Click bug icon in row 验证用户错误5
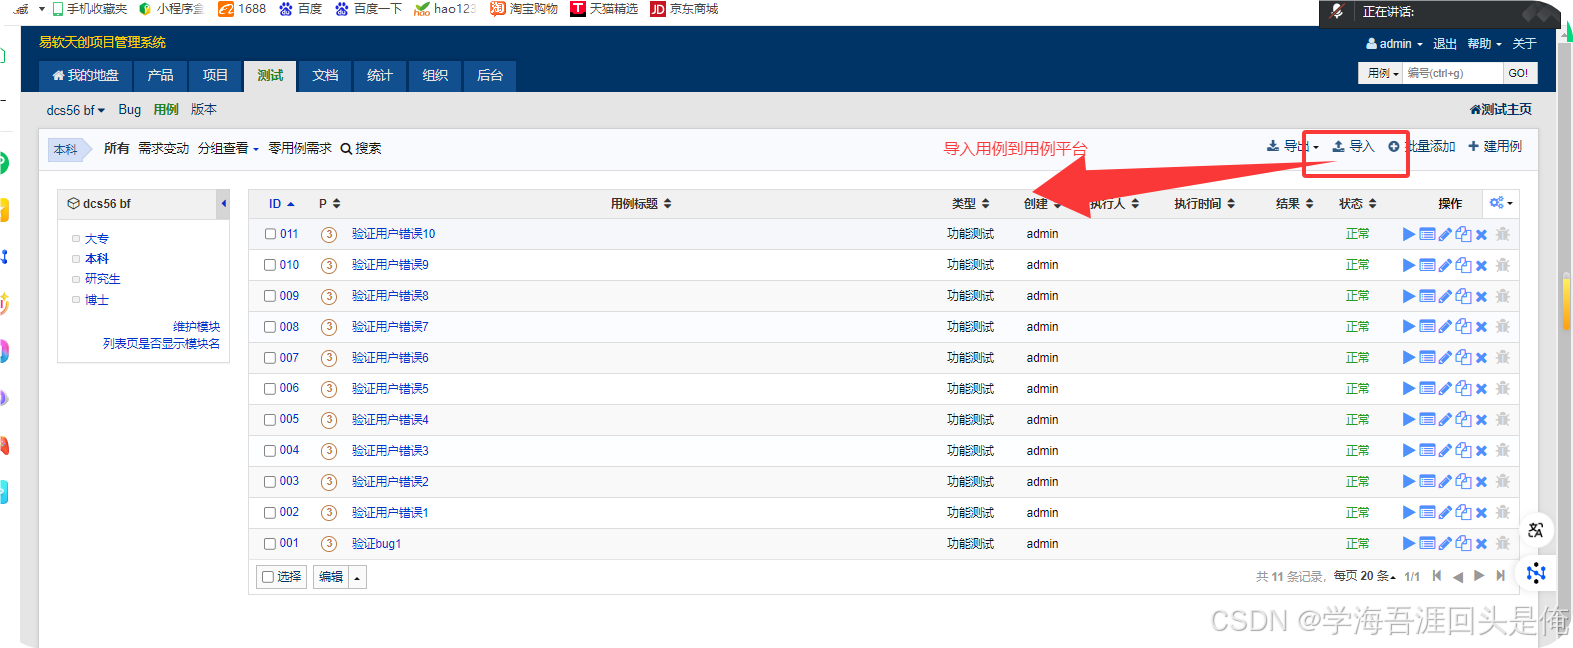The height and width of the screenshot is (648, 1573). coord(1502,389)
